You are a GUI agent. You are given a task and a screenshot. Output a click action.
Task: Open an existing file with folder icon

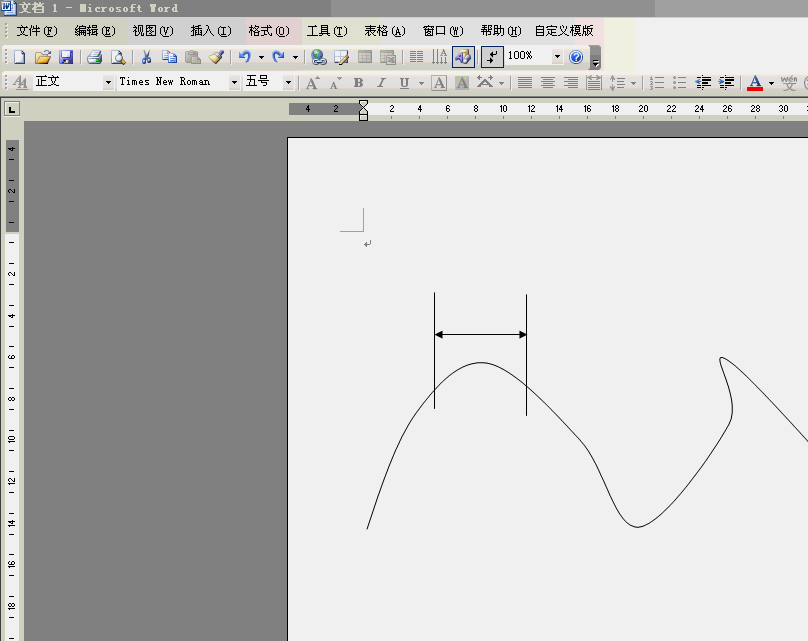(43, 57)
